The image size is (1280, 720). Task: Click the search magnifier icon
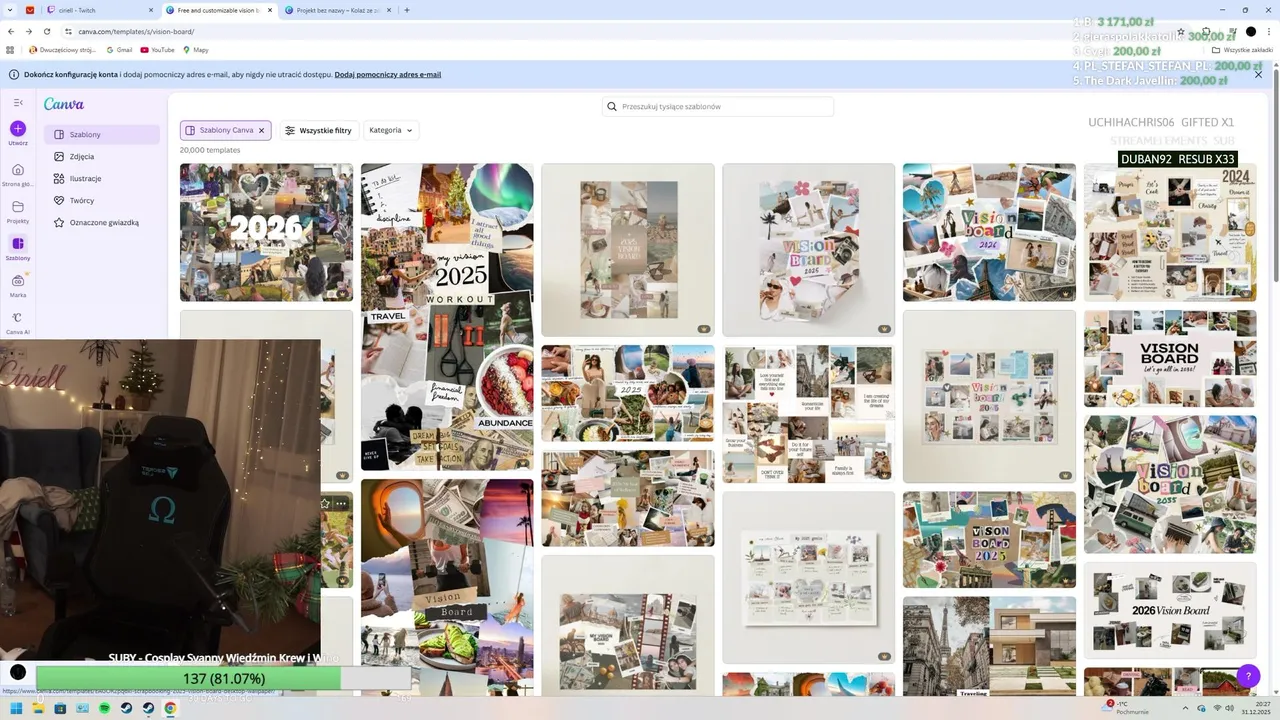pyautogui.click(x=612, y=106)
